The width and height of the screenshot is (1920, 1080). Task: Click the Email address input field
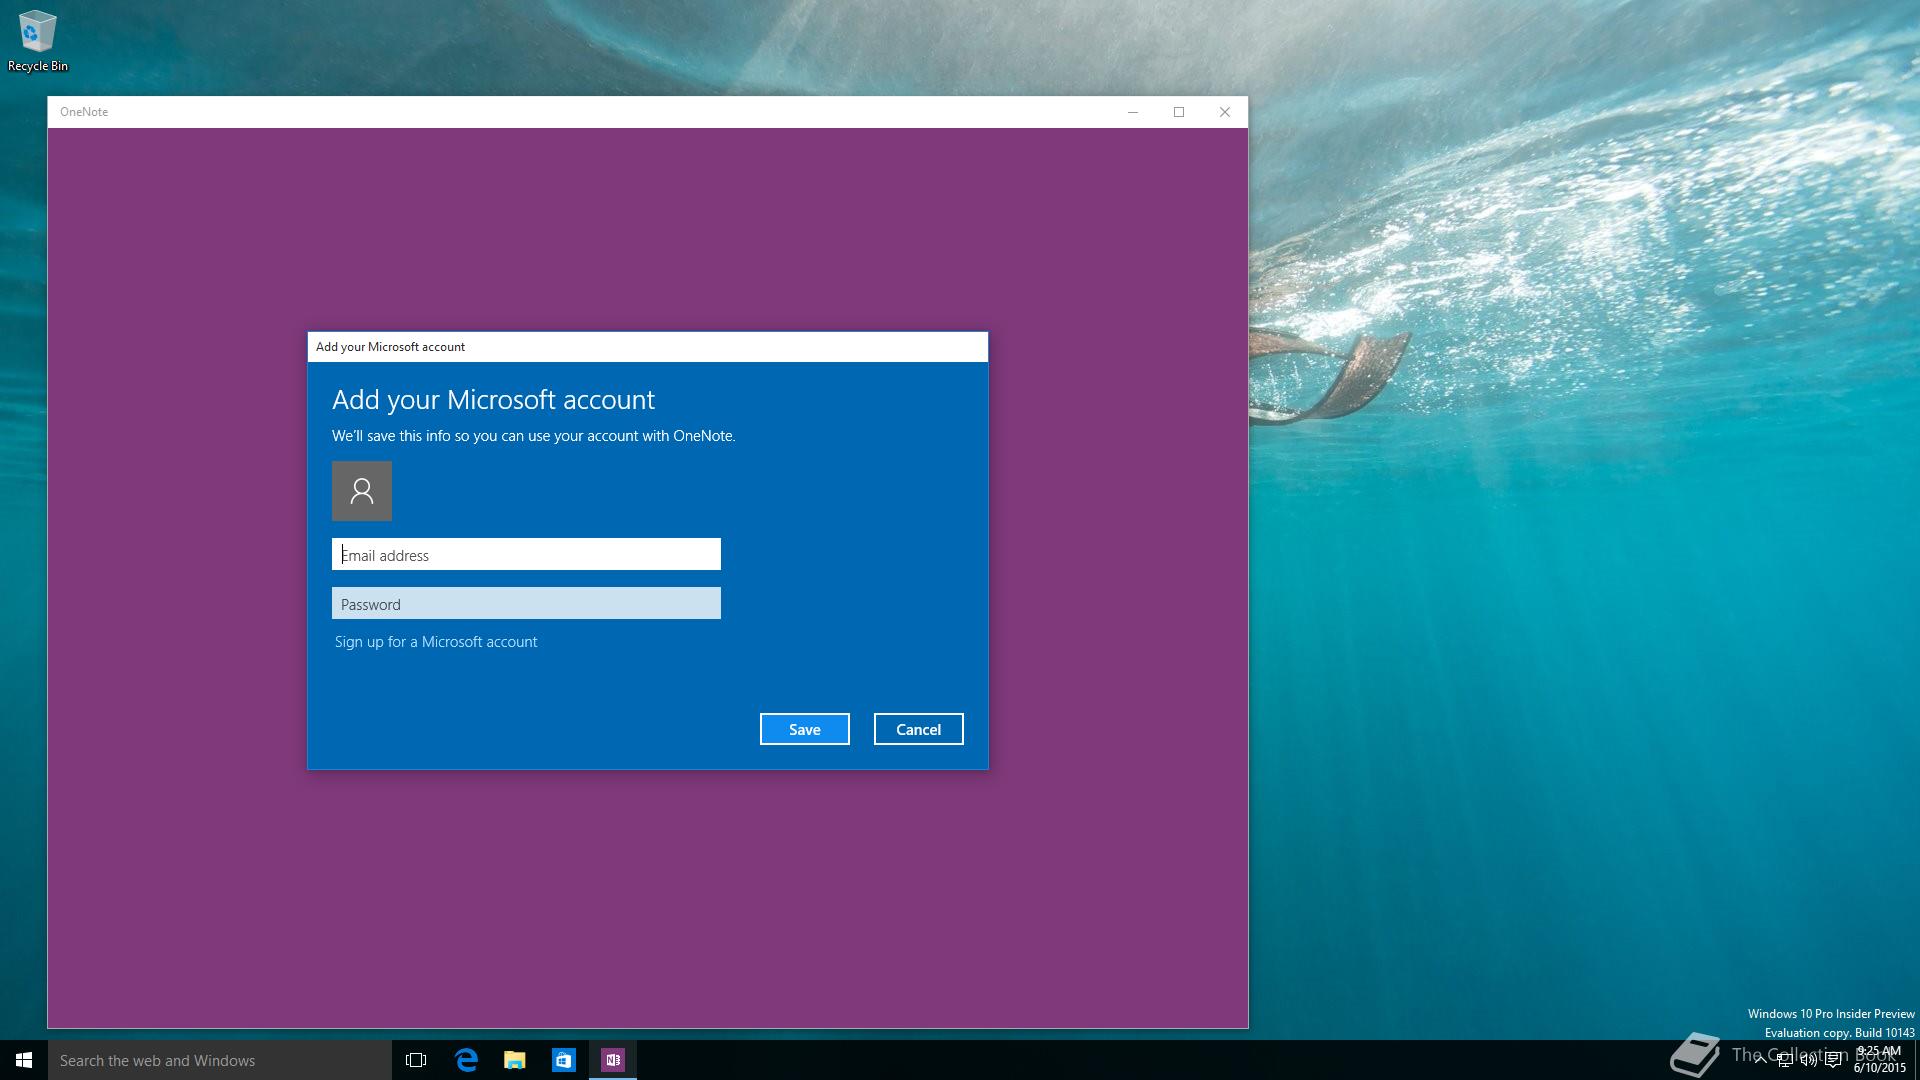pyautogui.click(x=526, y=554)
